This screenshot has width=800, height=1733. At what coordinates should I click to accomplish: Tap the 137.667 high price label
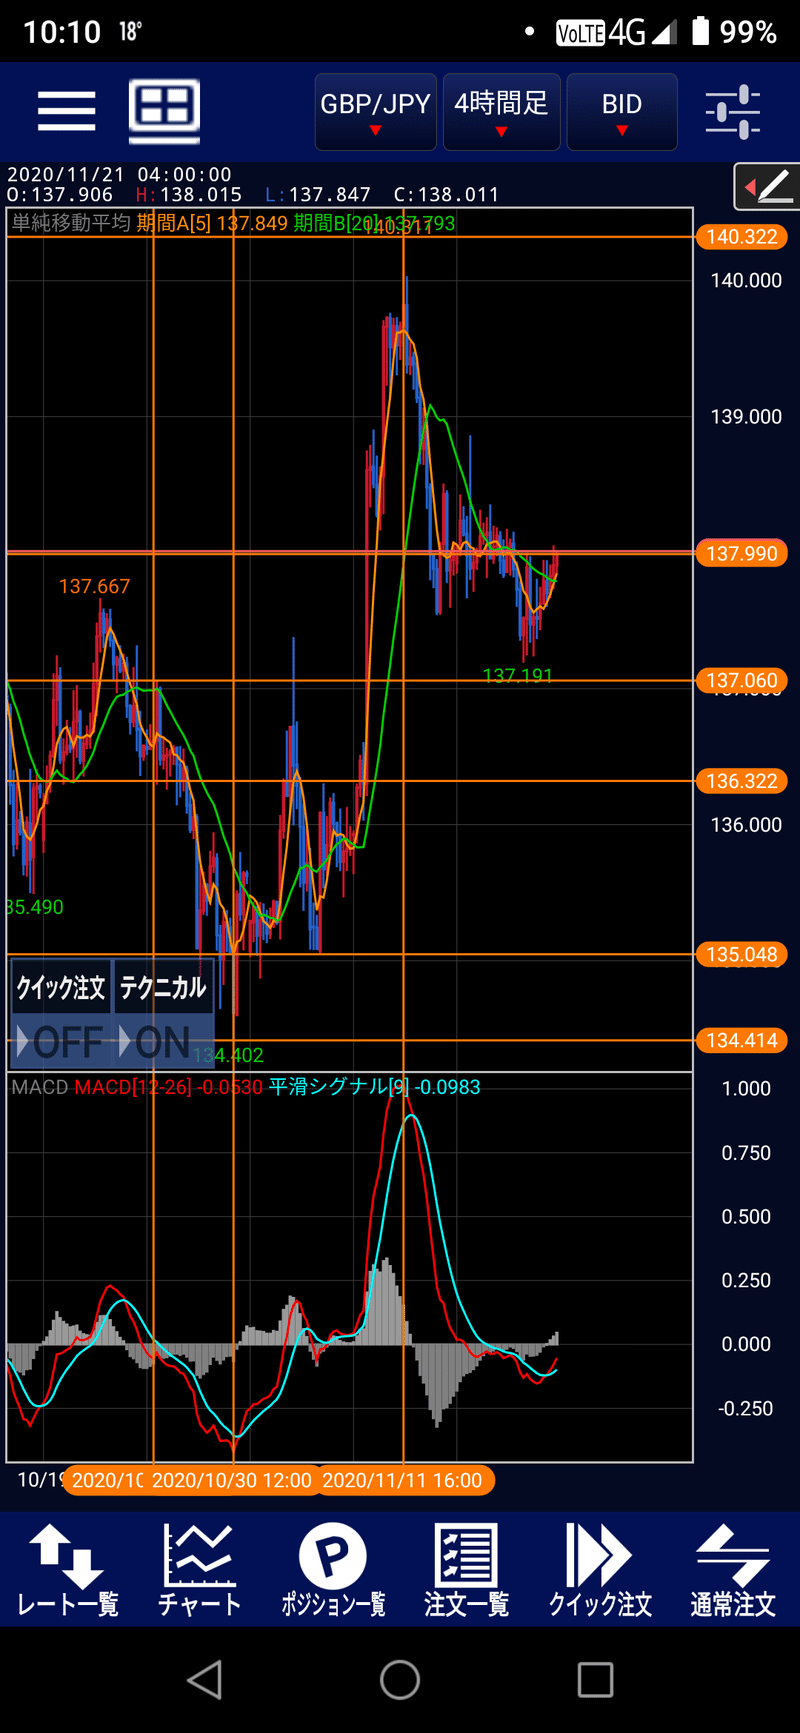pos(94,587)
